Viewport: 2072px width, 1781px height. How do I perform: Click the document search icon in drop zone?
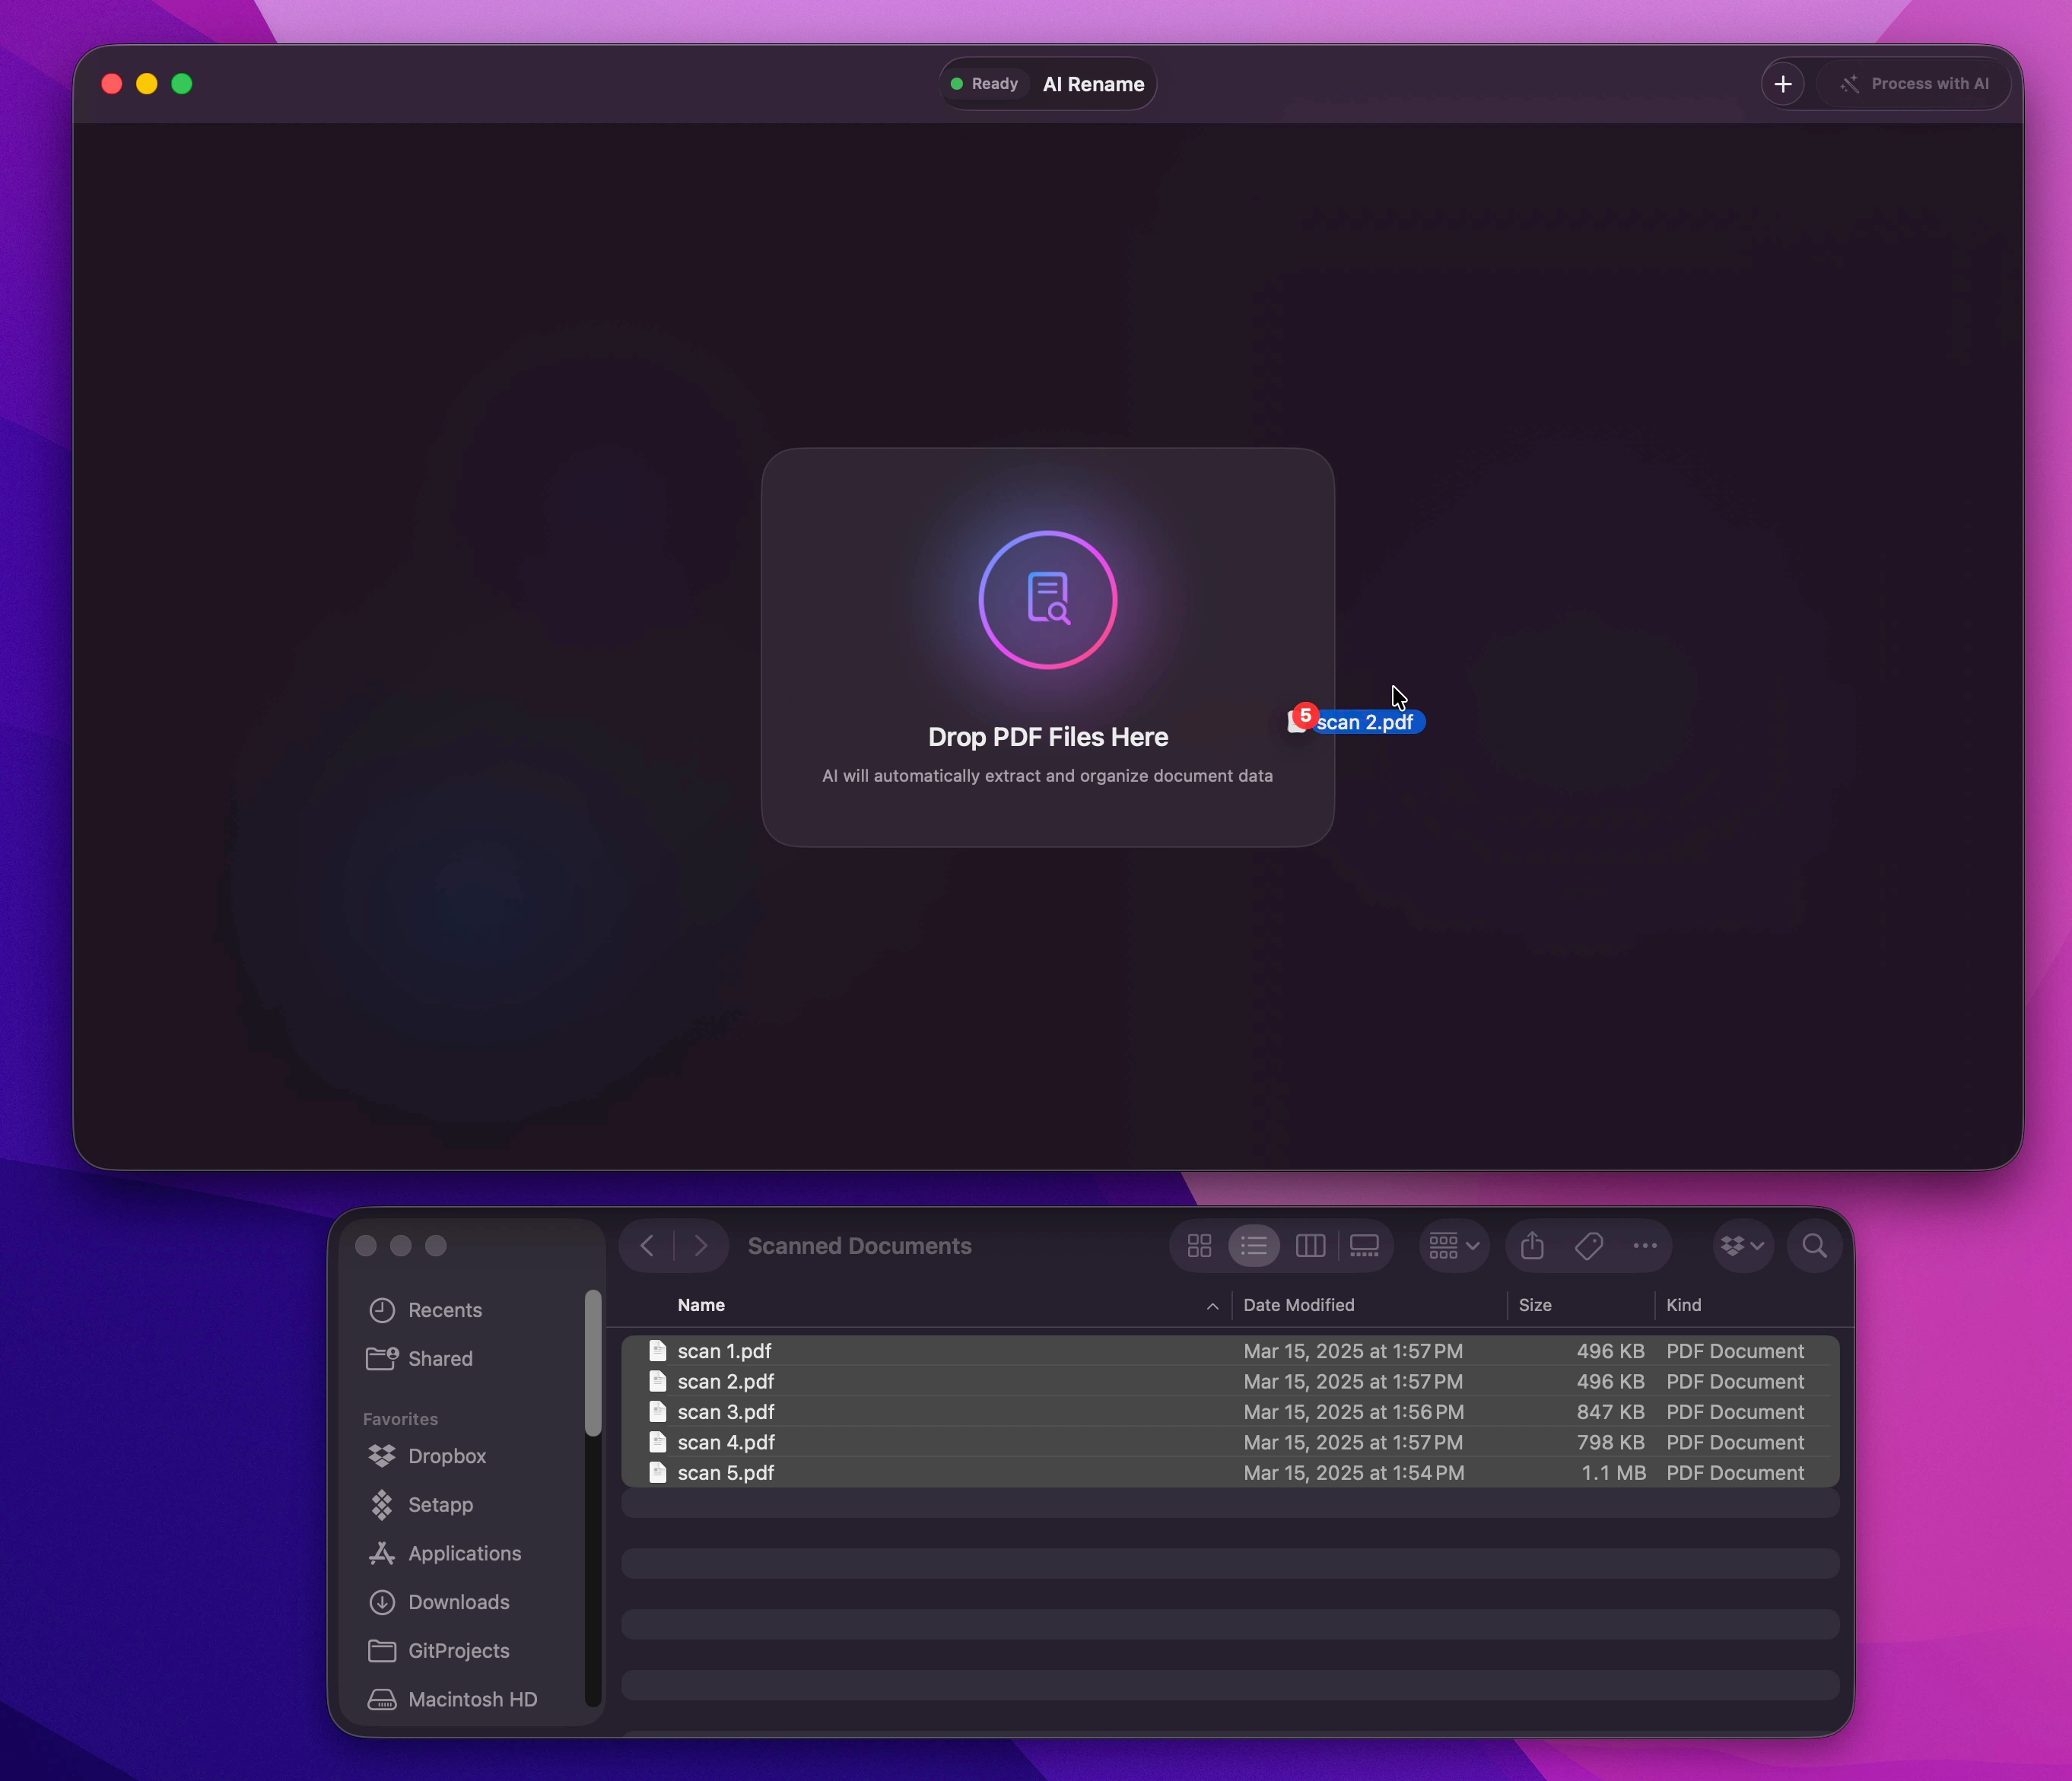1048,599
